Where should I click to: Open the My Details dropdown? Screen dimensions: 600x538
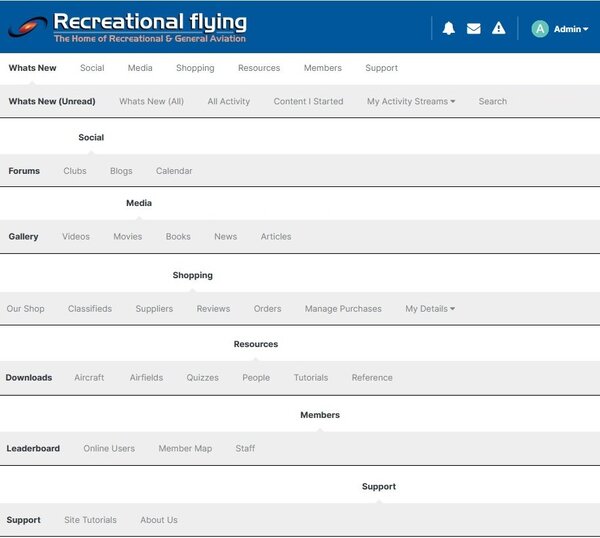tap(430, 309)
